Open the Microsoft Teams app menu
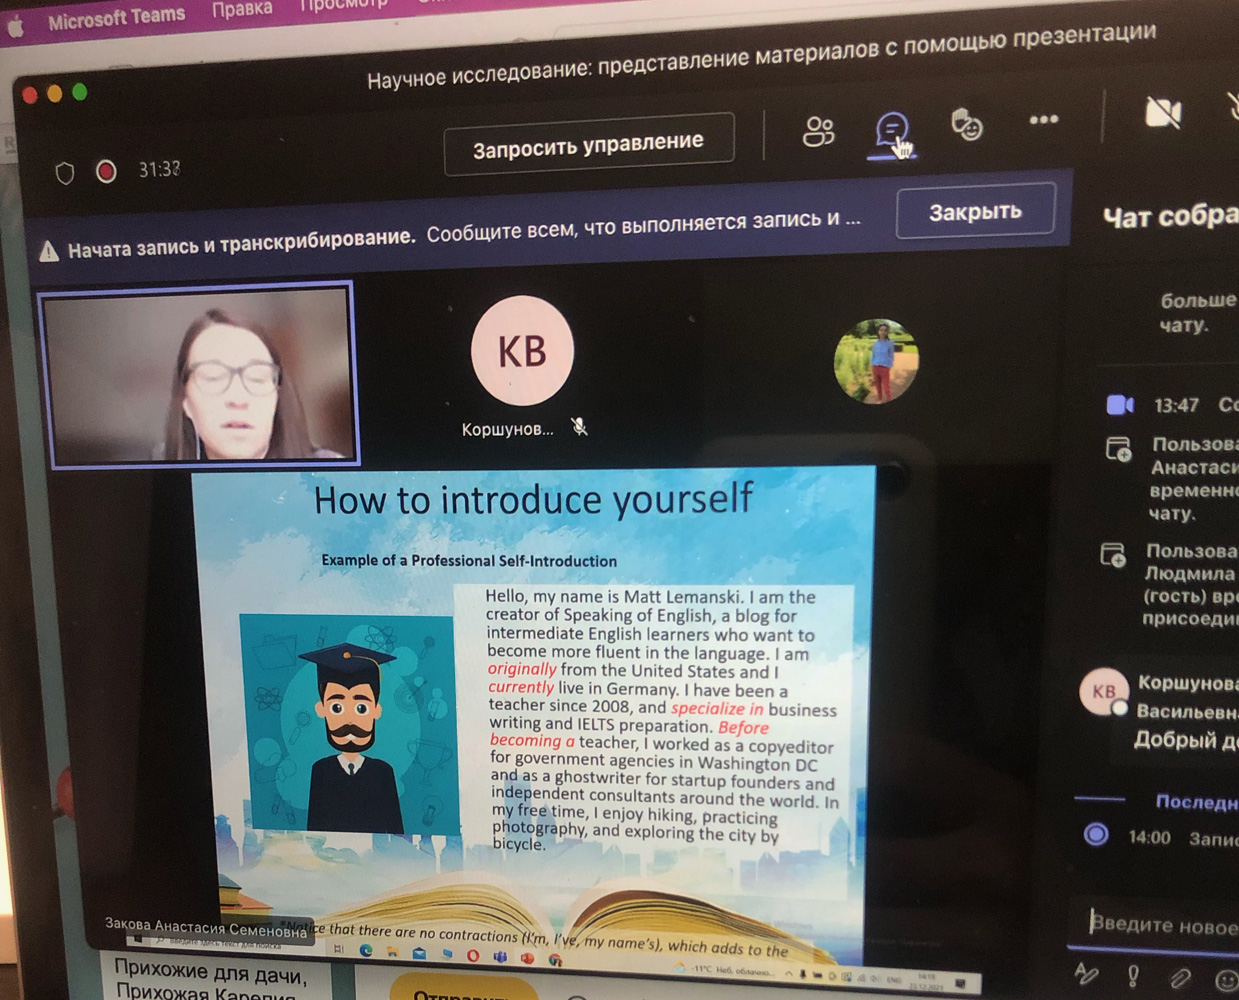1239x1000 pixels. (116, 16)
